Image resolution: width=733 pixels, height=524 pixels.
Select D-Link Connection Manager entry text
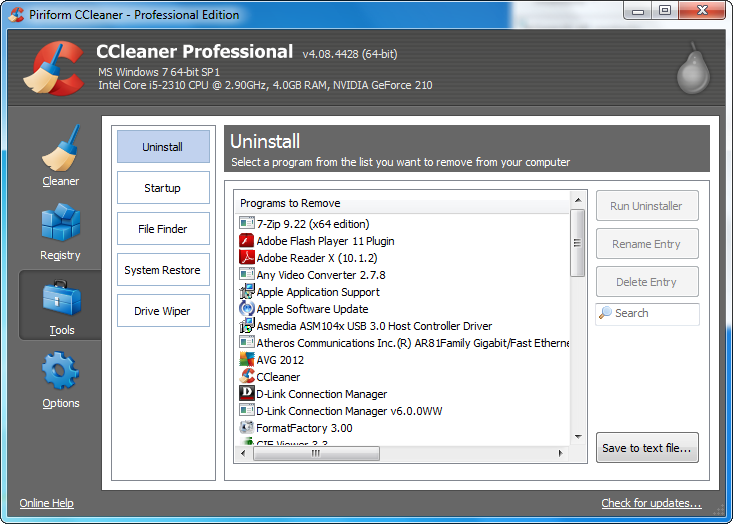click(x=322, y=394)
